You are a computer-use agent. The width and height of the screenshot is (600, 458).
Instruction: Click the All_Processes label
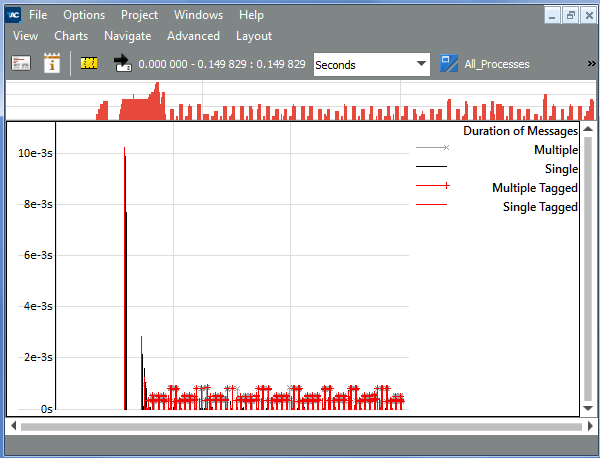click(x=497, y=64)
